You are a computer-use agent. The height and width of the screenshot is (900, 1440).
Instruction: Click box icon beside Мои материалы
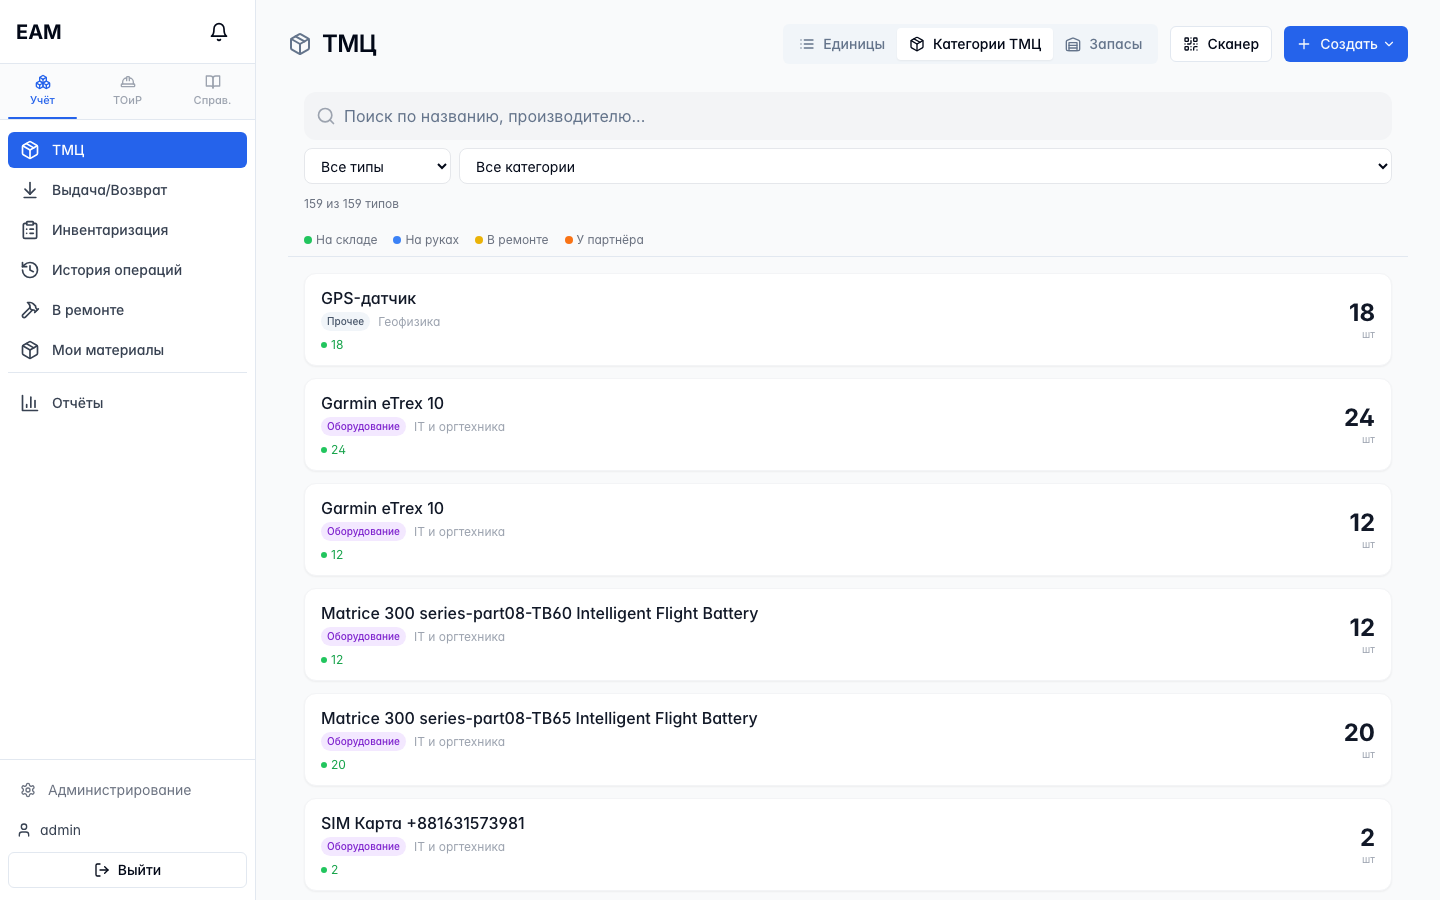click(x=30, y=350)
